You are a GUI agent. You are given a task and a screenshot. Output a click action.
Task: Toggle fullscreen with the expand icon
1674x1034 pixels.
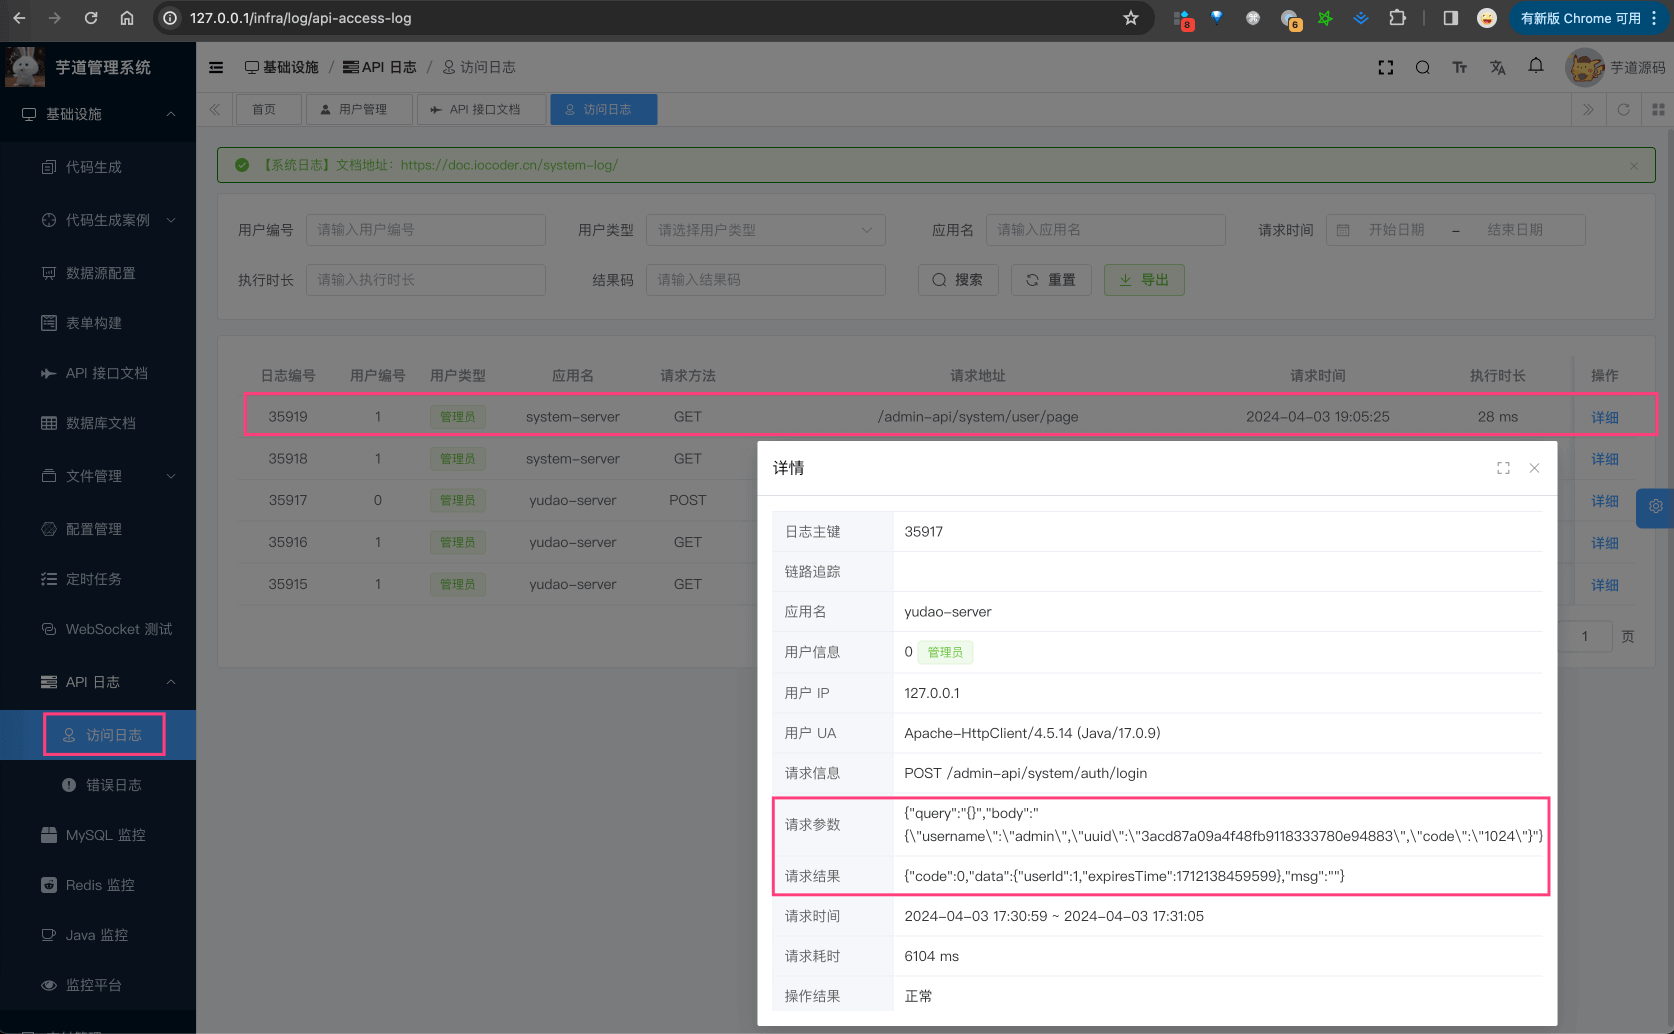pyautogui.click(x=1386, y=67)
